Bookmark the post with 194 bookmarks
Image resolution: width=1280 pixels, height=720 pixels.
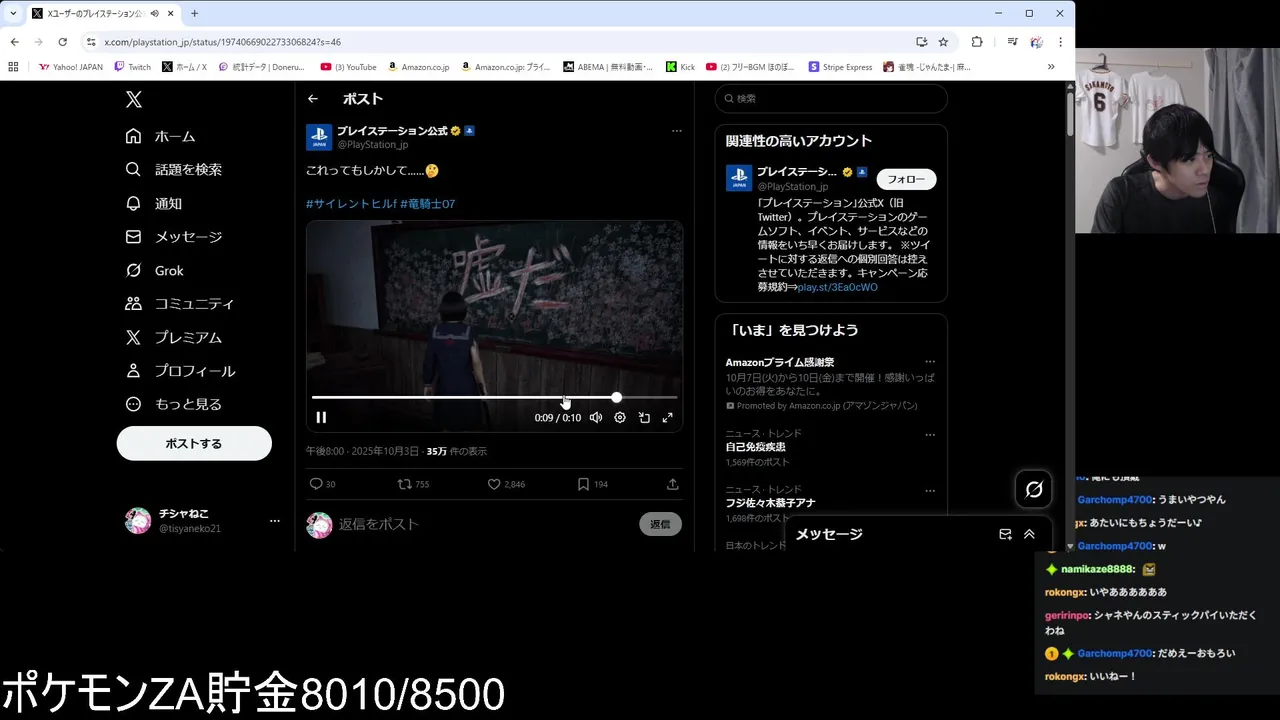coord(592,484)
